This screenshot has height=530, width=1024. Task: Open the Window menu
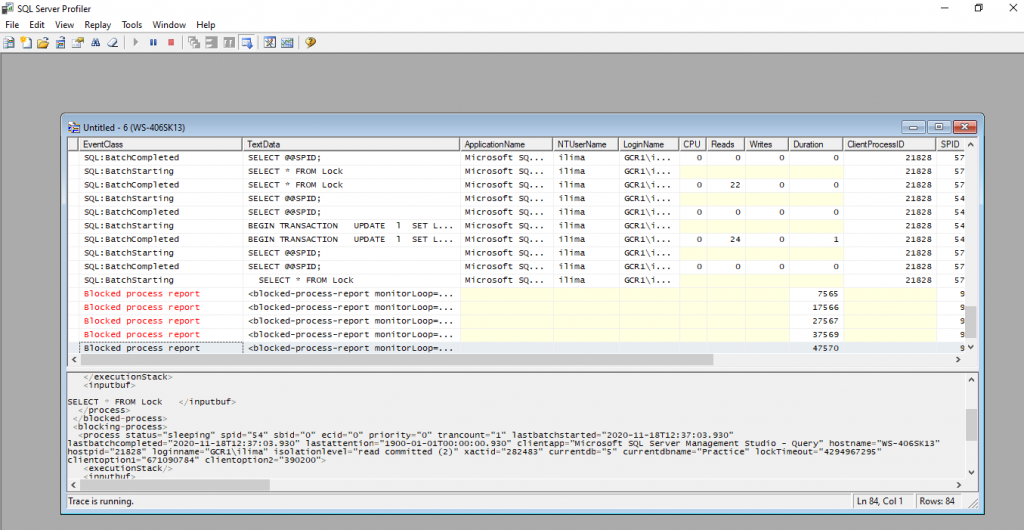(x=169, y=25)
